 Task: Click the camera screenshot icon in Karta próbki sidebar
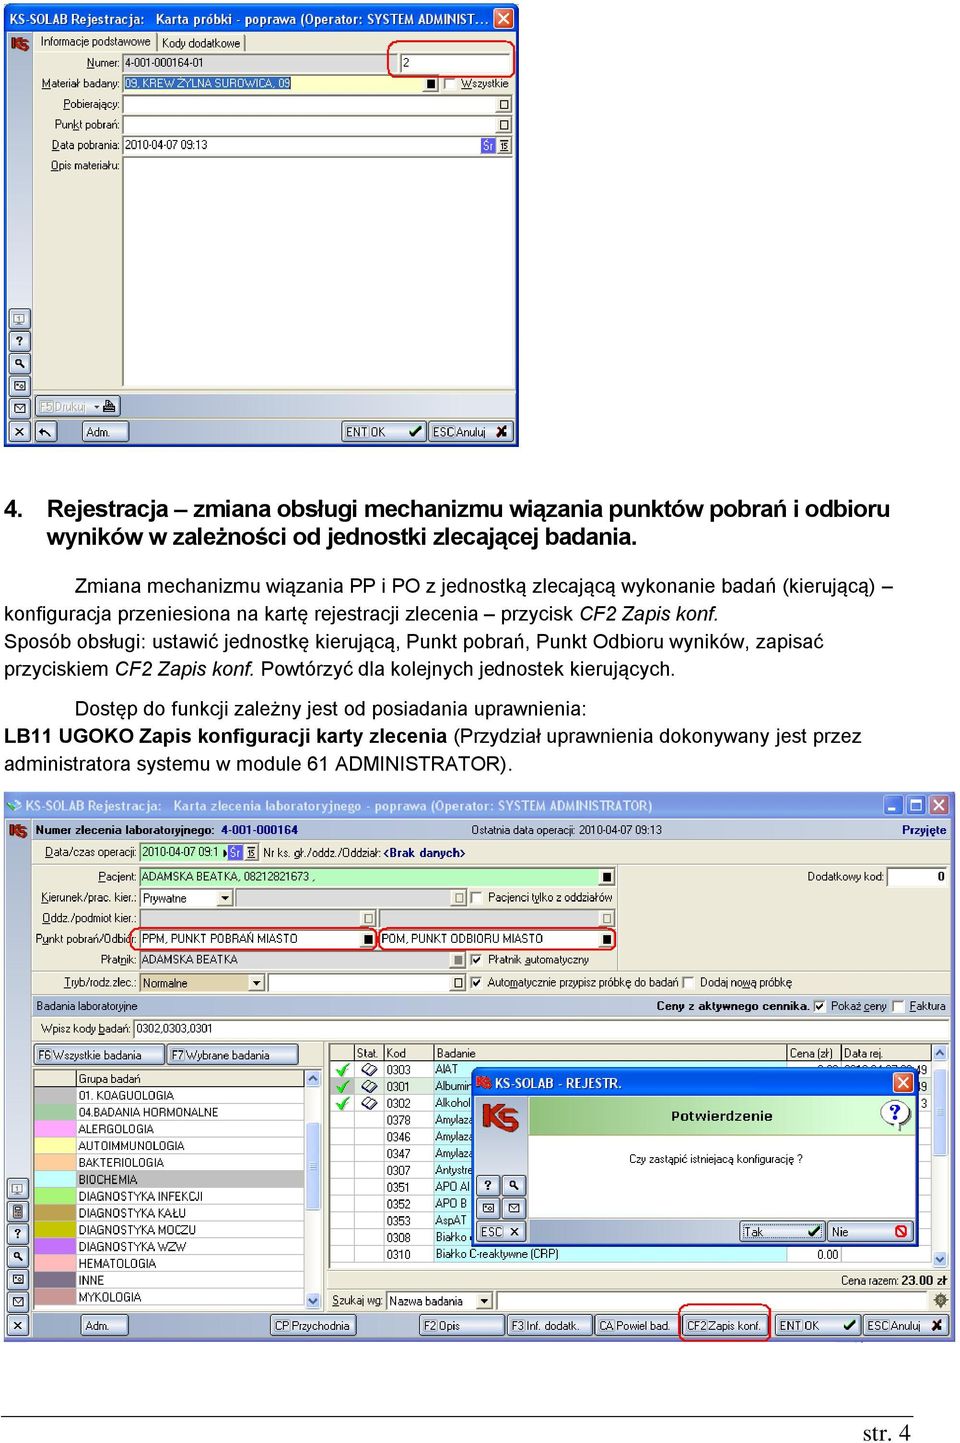19,386
